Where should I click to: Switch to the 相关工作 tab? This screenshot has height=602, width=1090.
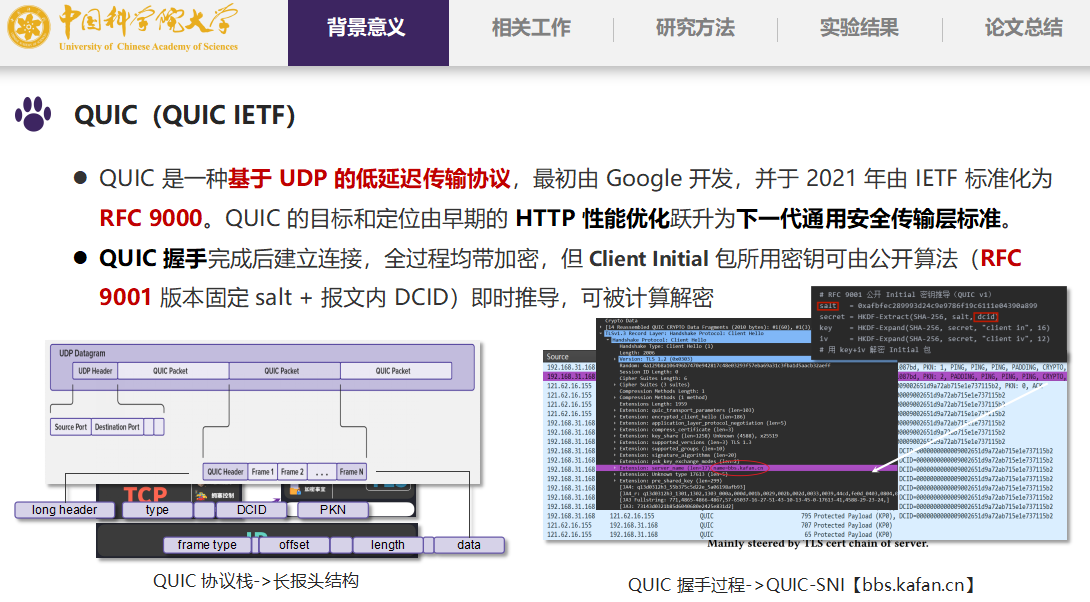(531, 28)
